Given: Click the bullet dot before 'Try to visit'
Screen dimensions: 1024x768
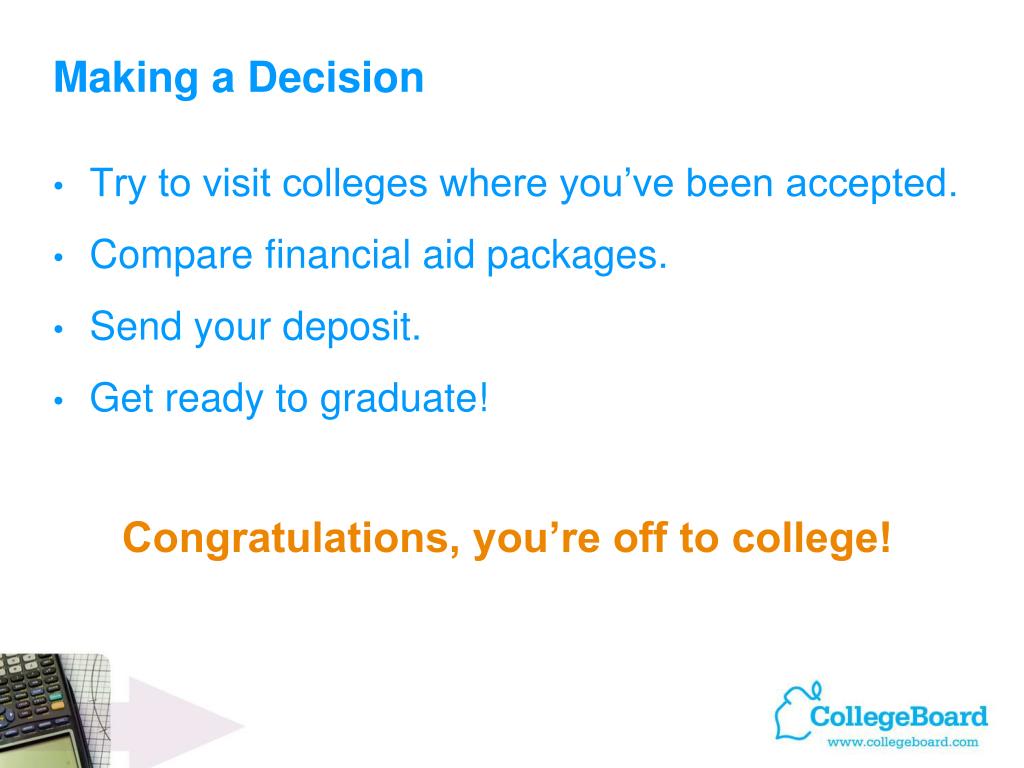Looking at the screenshot, I should [59, 186].
